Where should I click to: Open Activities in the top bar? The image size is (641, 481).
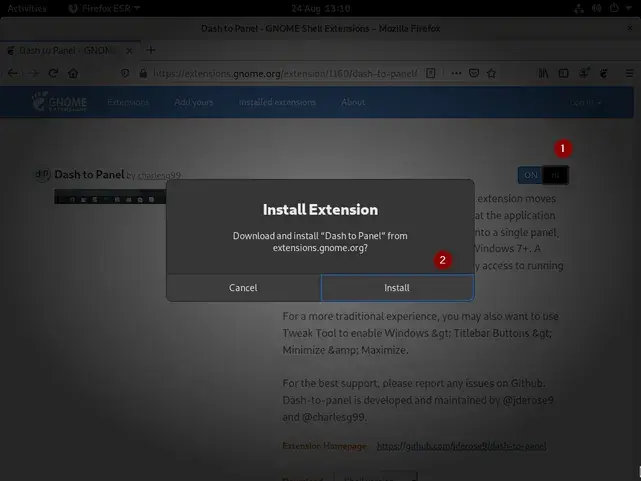pyautogui.click(x=27, y=8)
